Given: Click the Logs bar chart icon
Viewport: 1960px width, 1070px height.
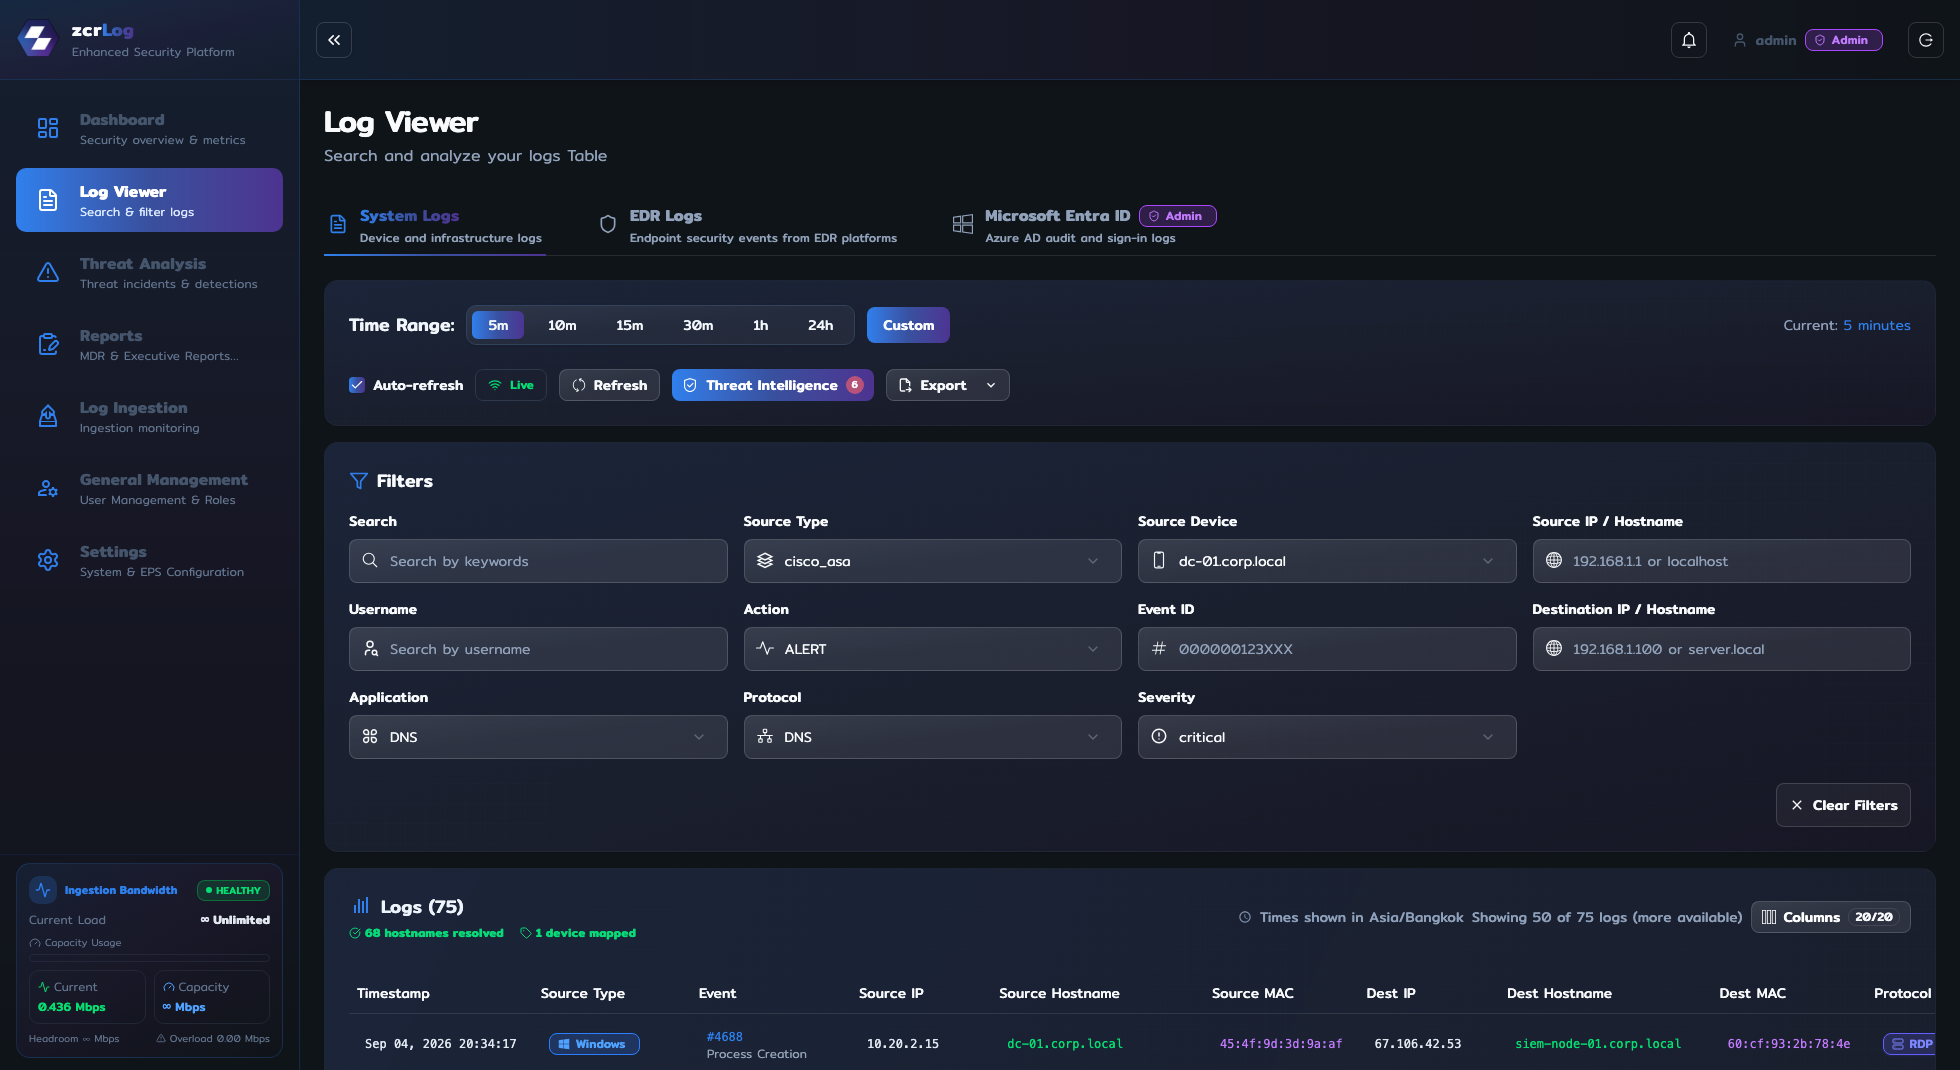Looking at the screenshot, I should 361,906.
